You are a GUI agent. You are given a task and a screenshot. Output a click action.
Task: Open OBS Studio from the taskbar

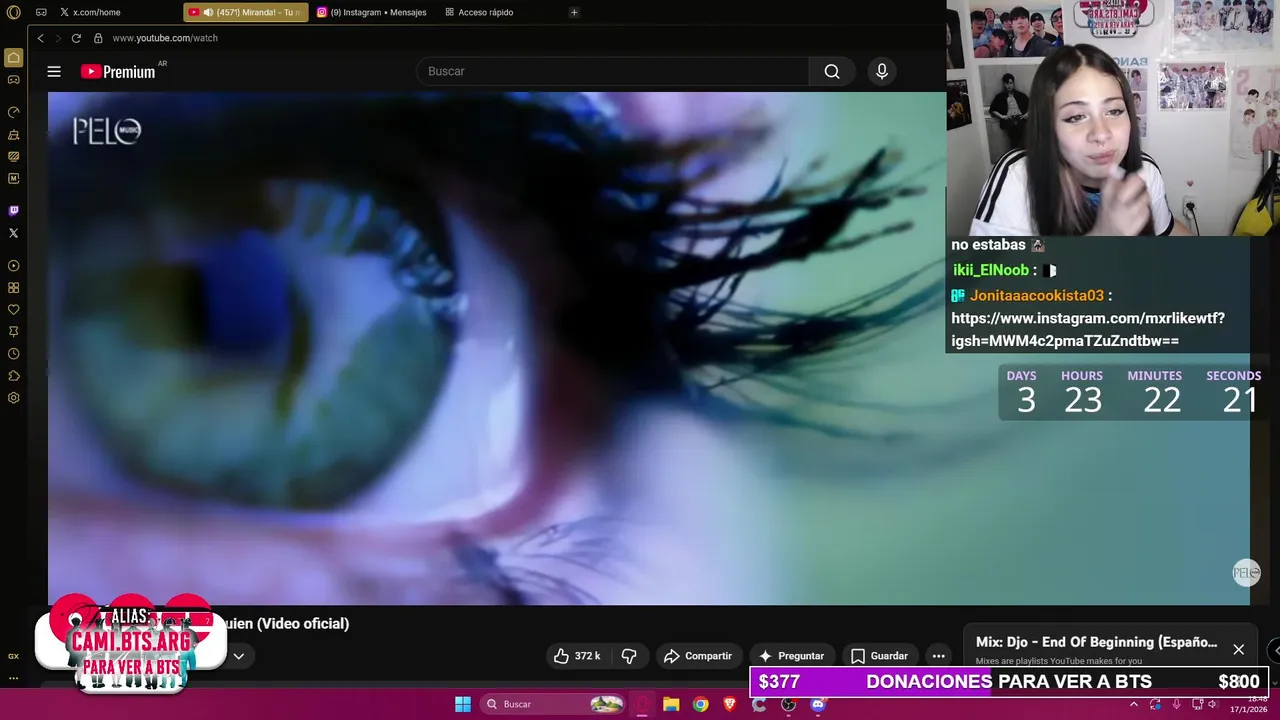(789, 704)
